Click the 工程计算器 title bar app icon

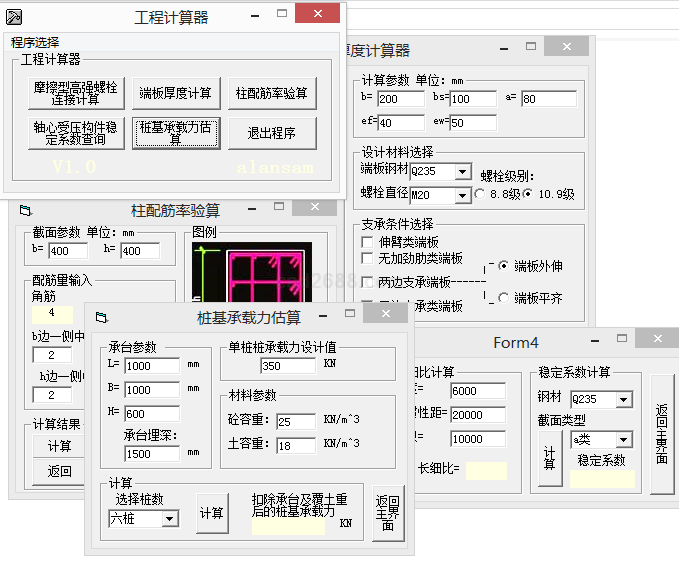15,17
